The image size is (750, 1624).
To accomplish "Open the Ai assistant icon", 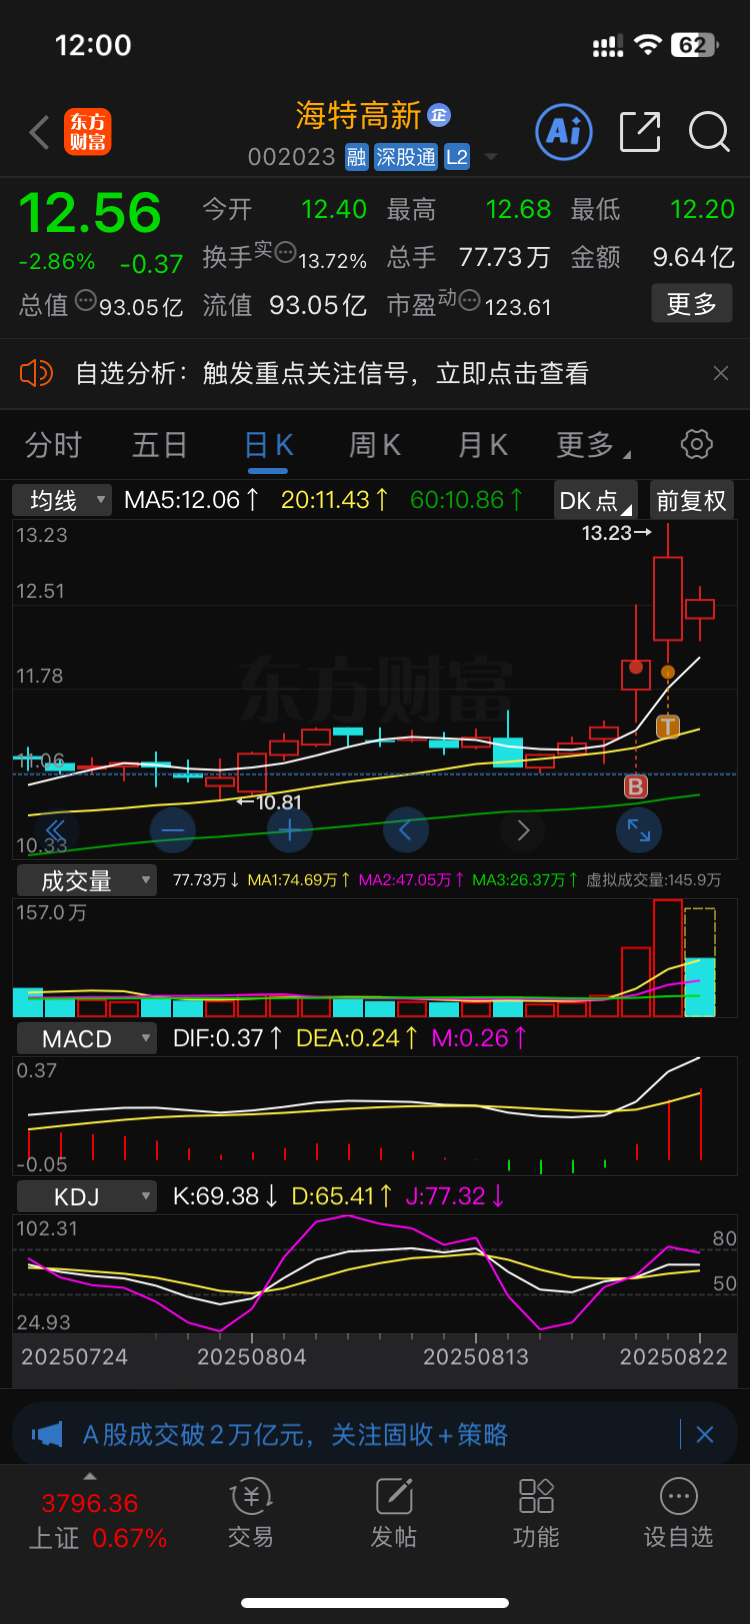I will 564,132.
